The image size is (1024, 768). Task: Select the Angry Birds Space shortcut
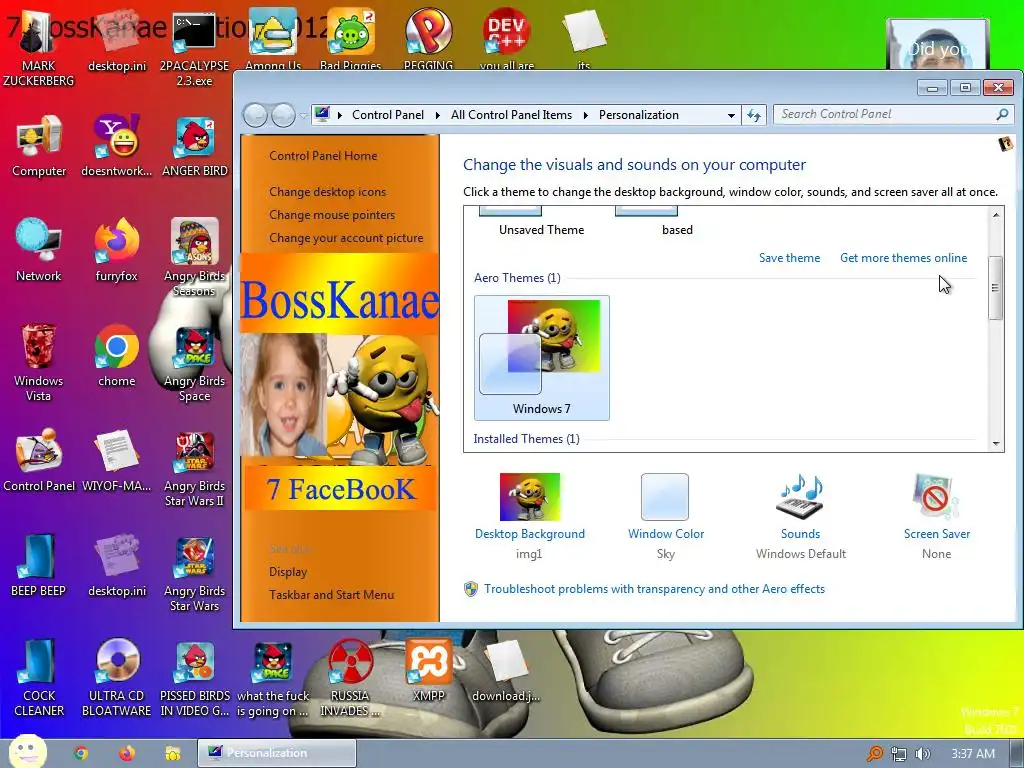[195, 362]
